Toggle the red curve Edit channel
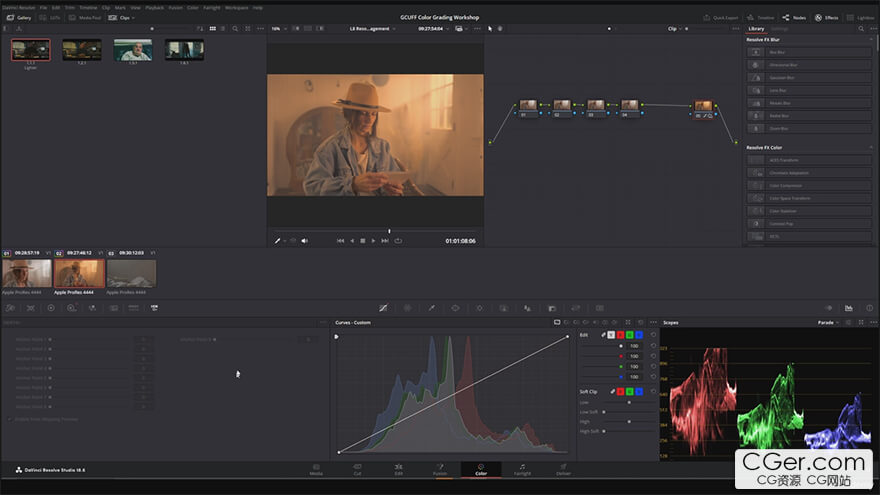880x495 pixels. (x=620, y=335)
